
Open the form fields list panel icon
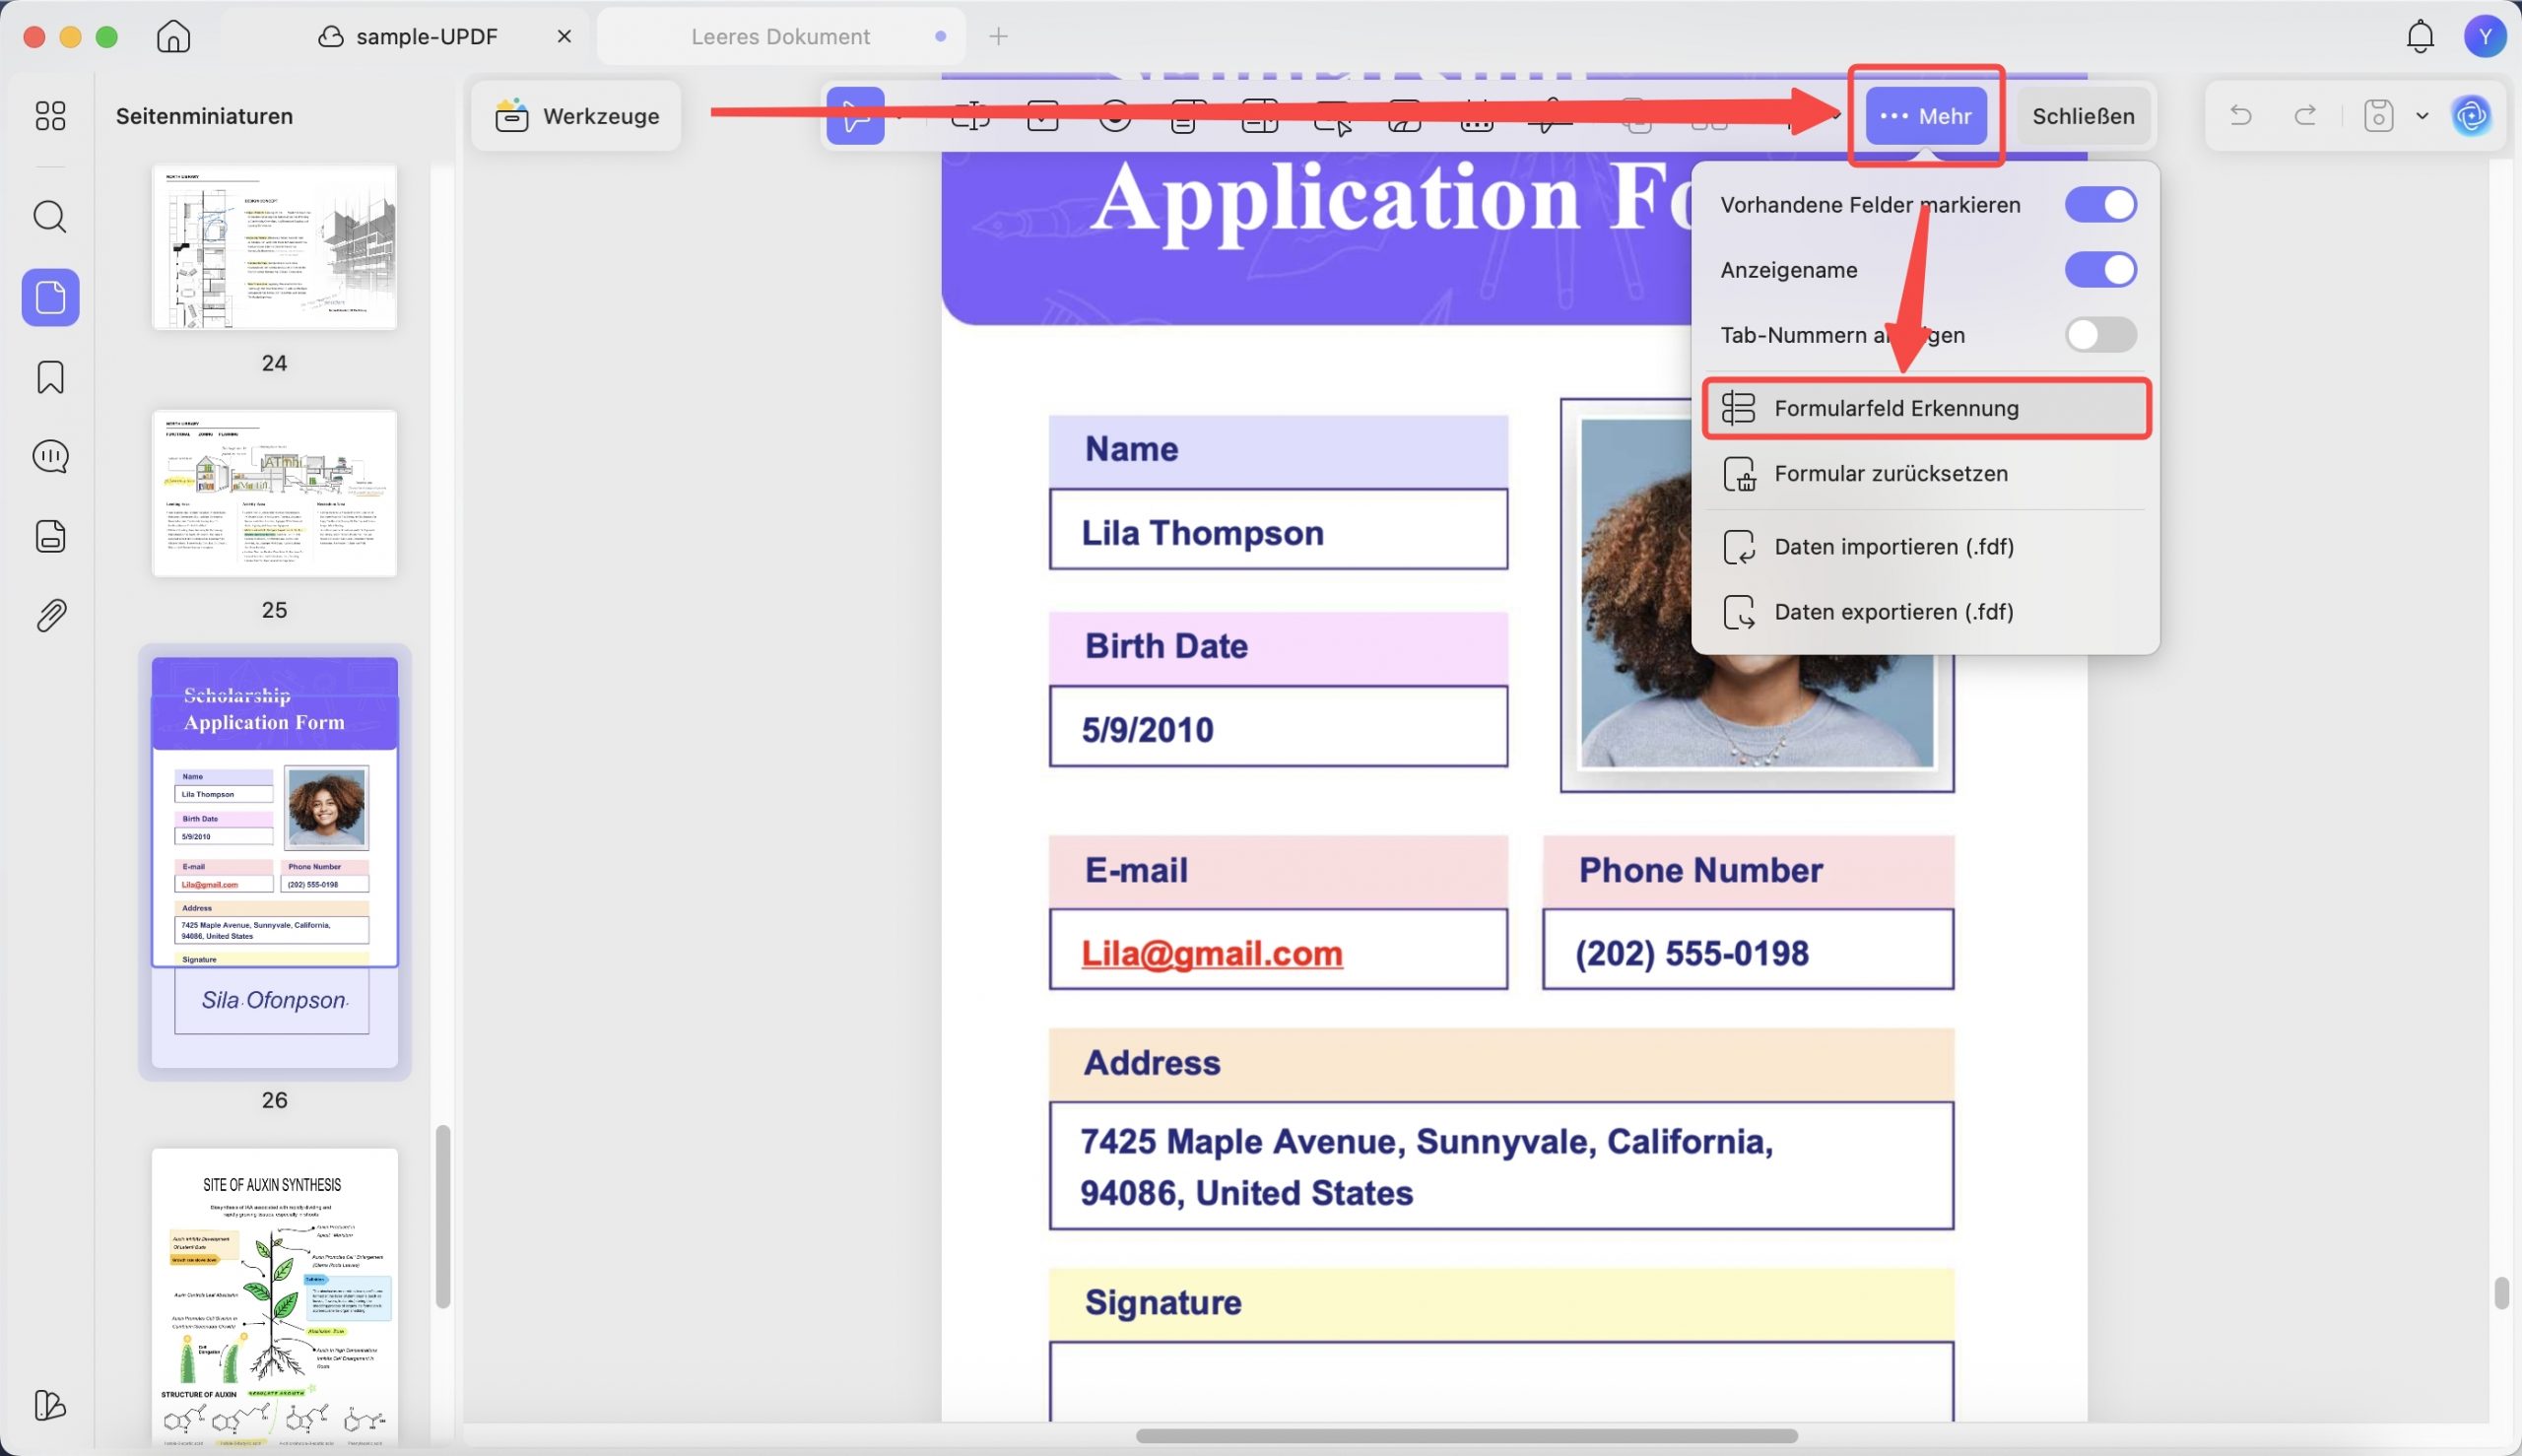(50, 536)
